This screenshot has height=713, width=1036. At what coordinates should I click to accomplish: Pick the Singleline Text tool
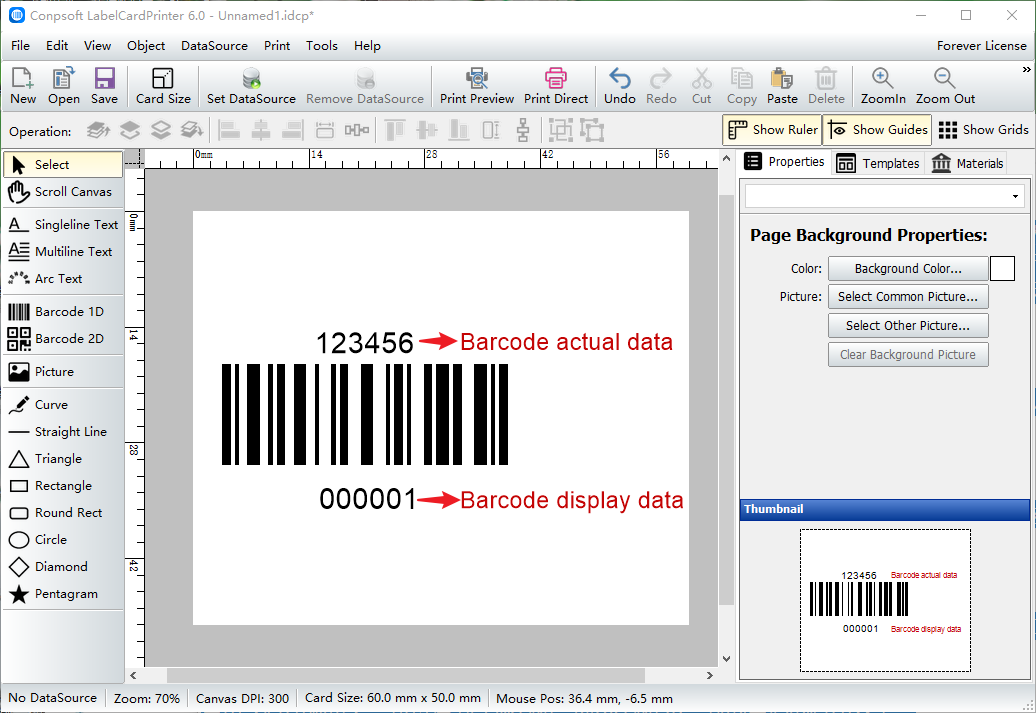[63, 225]
